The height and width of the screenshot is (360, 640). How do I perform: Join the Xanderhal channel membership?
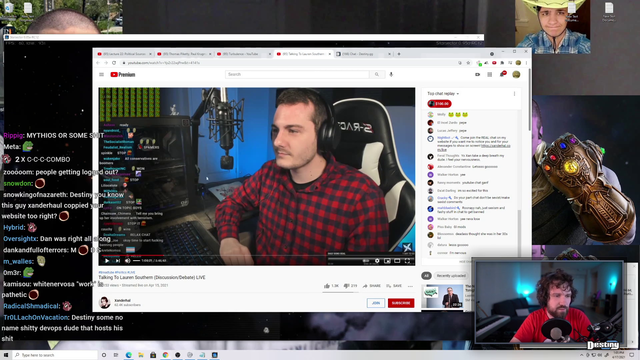[376, 303]
